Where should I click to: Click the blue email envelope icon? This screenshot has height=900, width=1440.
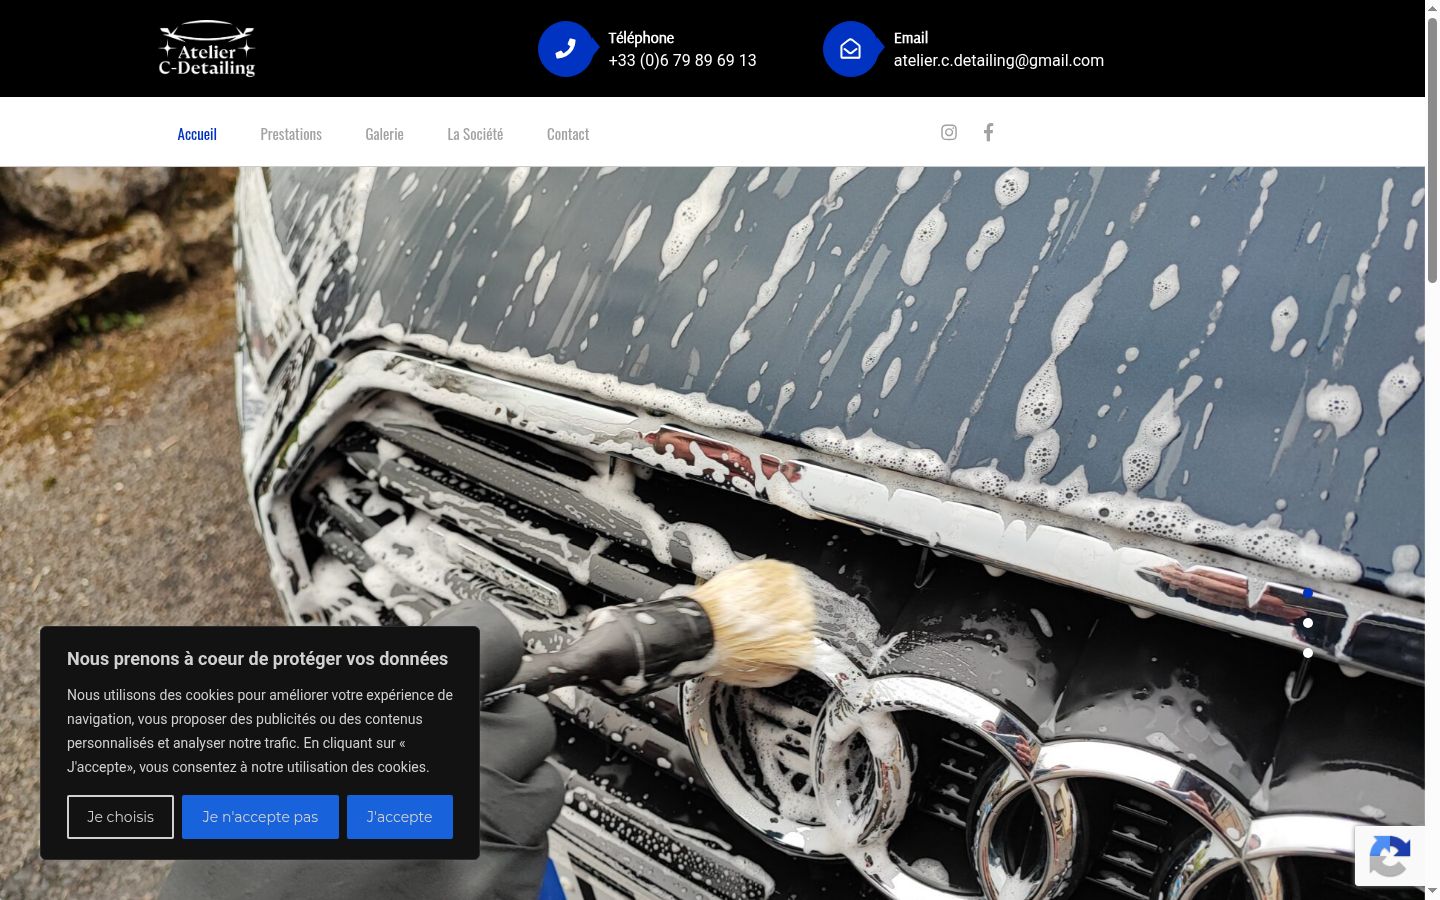point(851,49)
